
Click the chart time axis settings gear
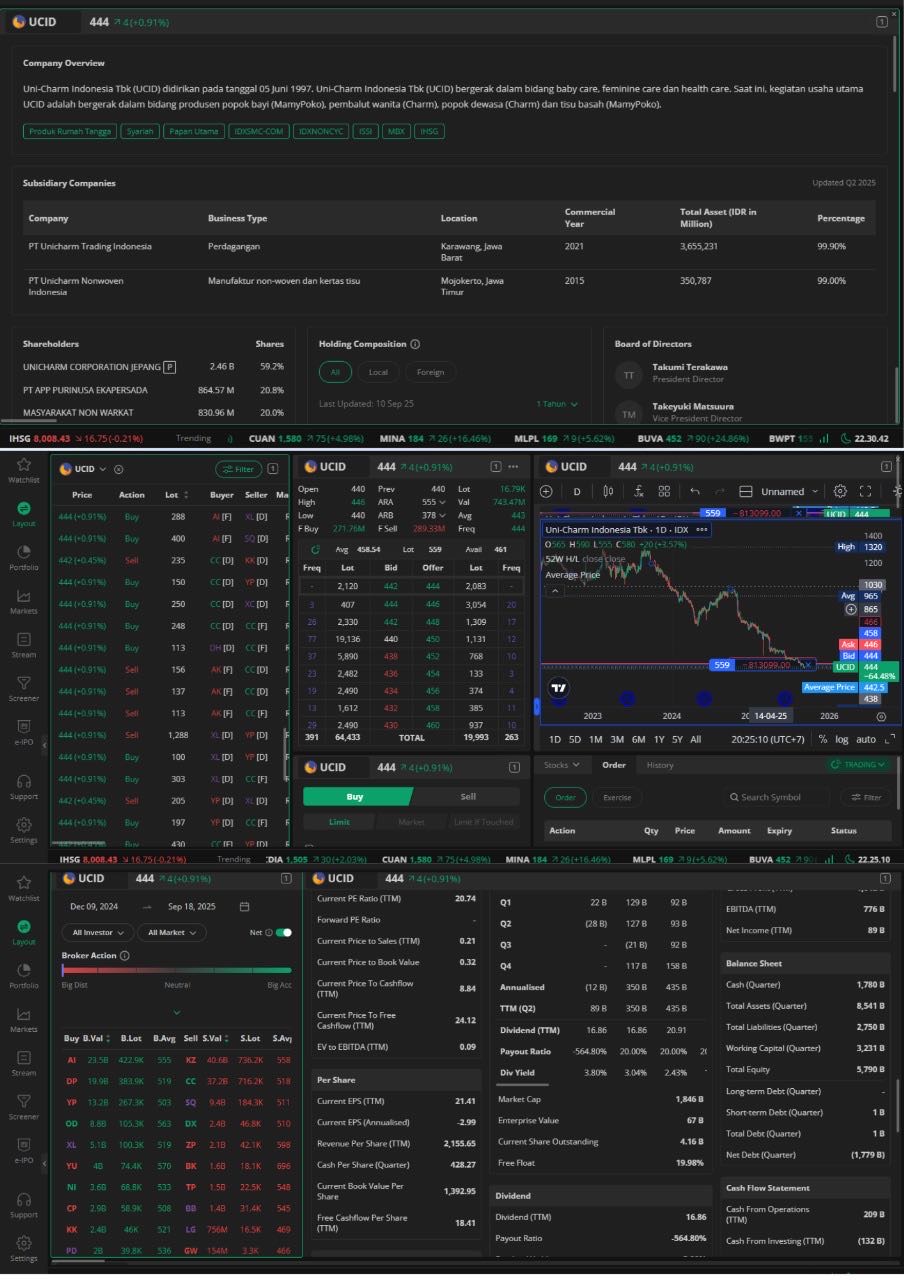[881, 716]
